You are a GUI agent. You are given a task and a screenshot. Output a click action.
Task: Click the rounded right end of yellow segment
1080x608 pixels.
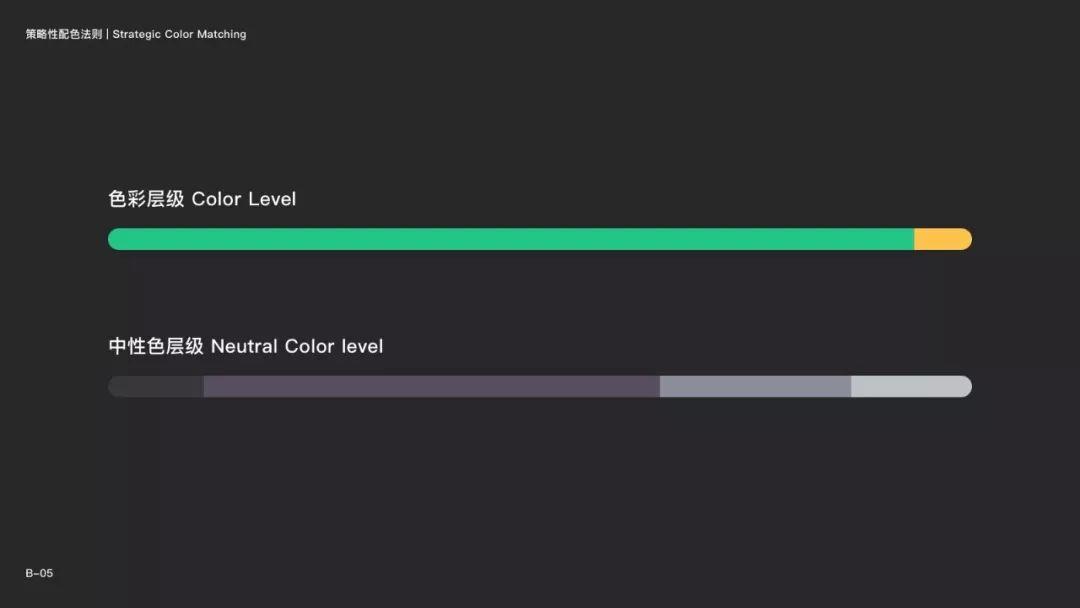pos(966,239)
